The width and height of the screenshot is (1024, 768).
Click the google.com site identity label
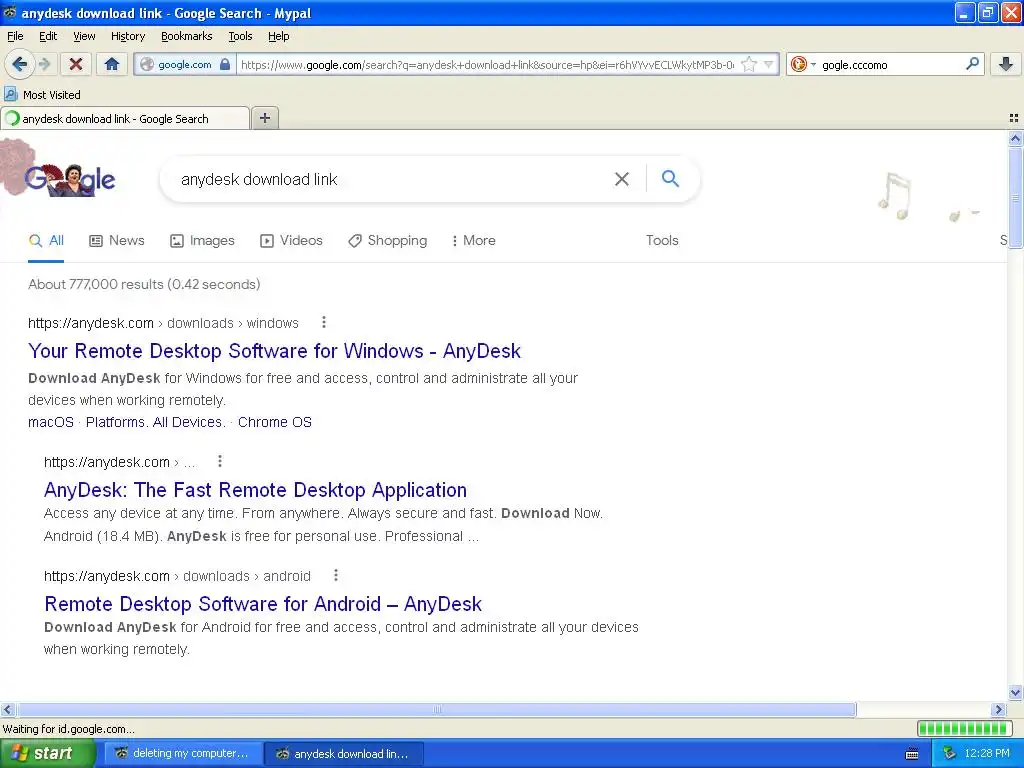point(185,65)
